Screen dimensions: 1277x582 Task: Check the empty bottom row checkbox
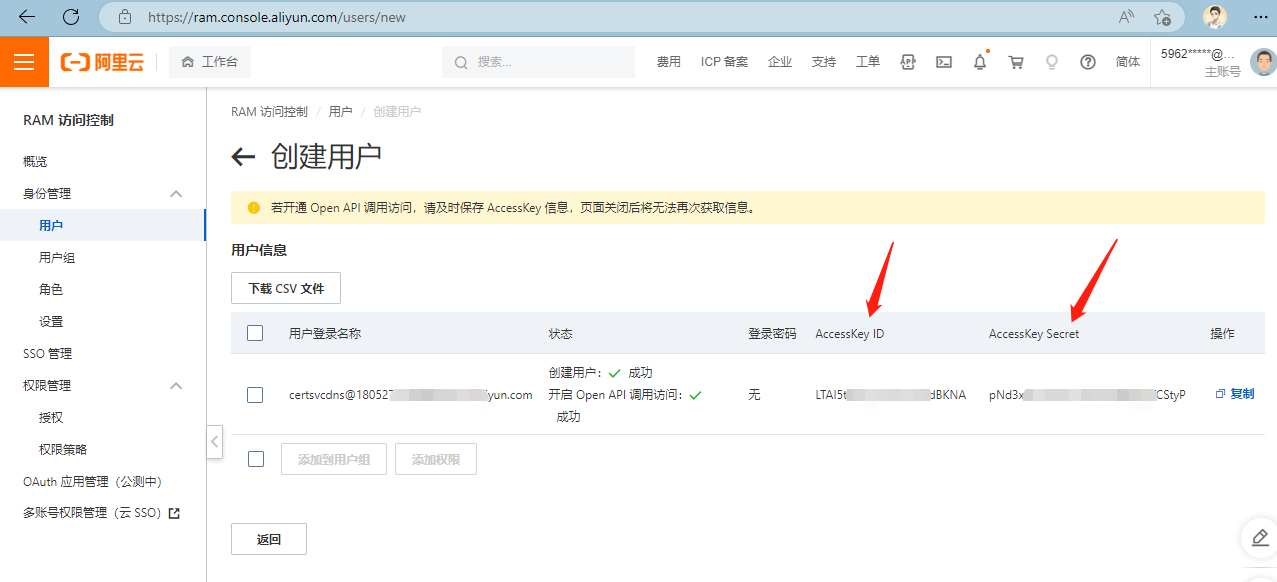[x=255, y=458]
